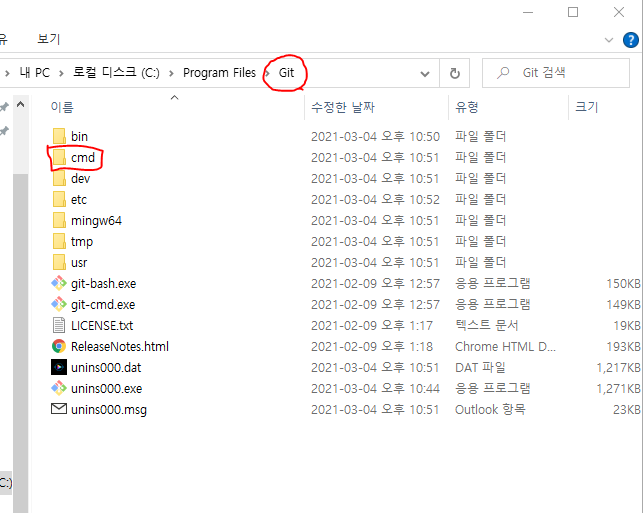The width and height of the screenshot is (643, 513).
Task: Select the file name unins000.exe
Action: point(107,388)
